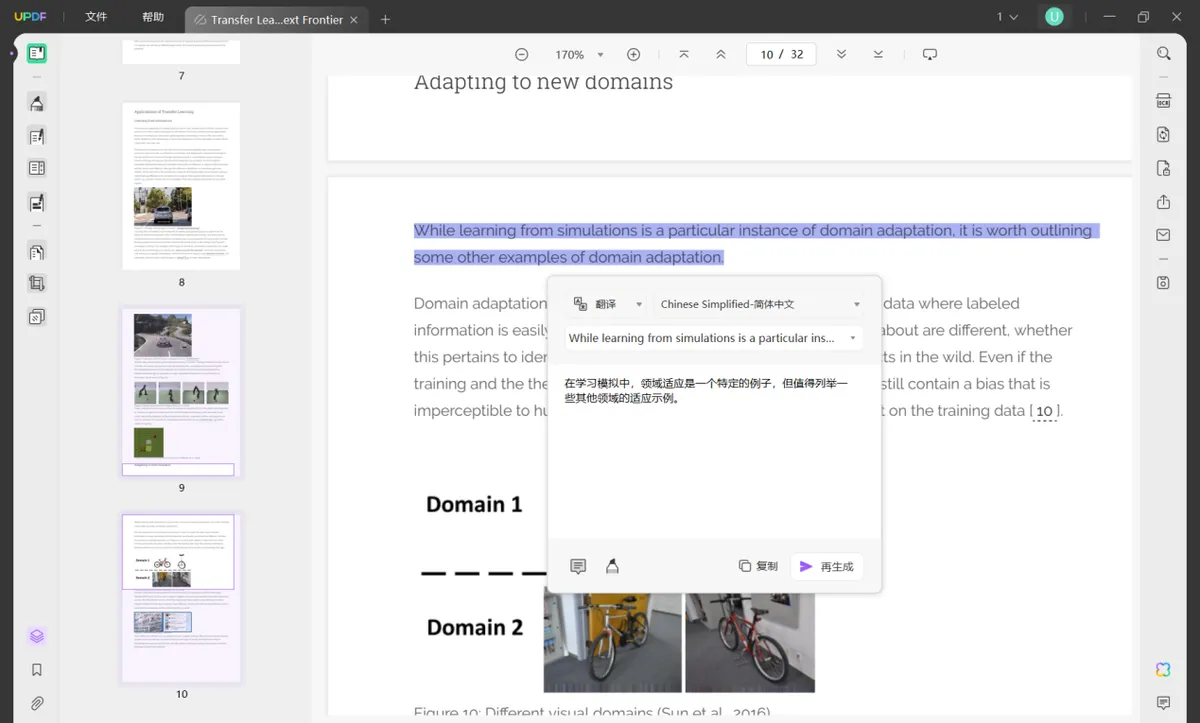Close the Transfer Lea...ext Frontier tab
The width and height of the screenshot is (1200, 723).
[x=354, y=20]
